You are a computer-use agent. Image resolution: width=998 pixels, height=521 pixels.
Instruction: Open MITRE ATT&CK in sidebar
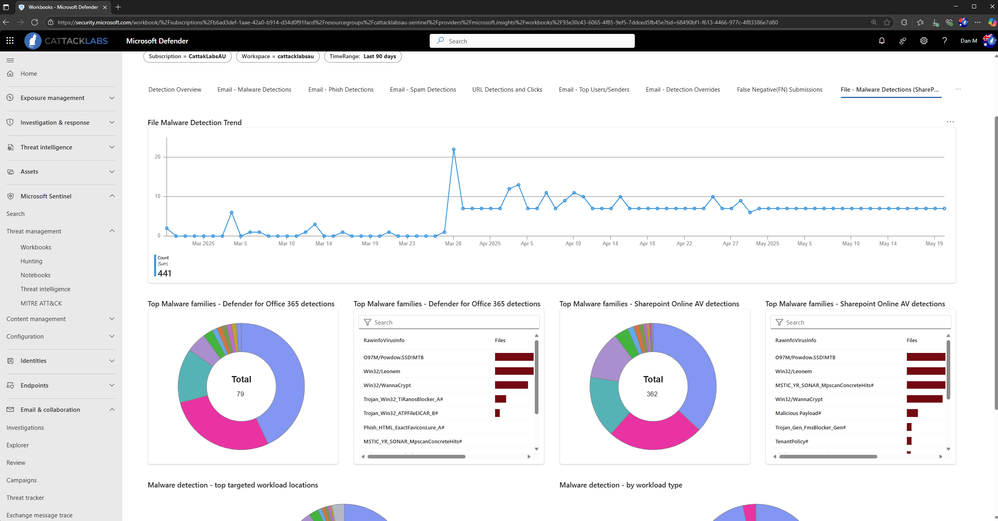(x=41, y=303)
